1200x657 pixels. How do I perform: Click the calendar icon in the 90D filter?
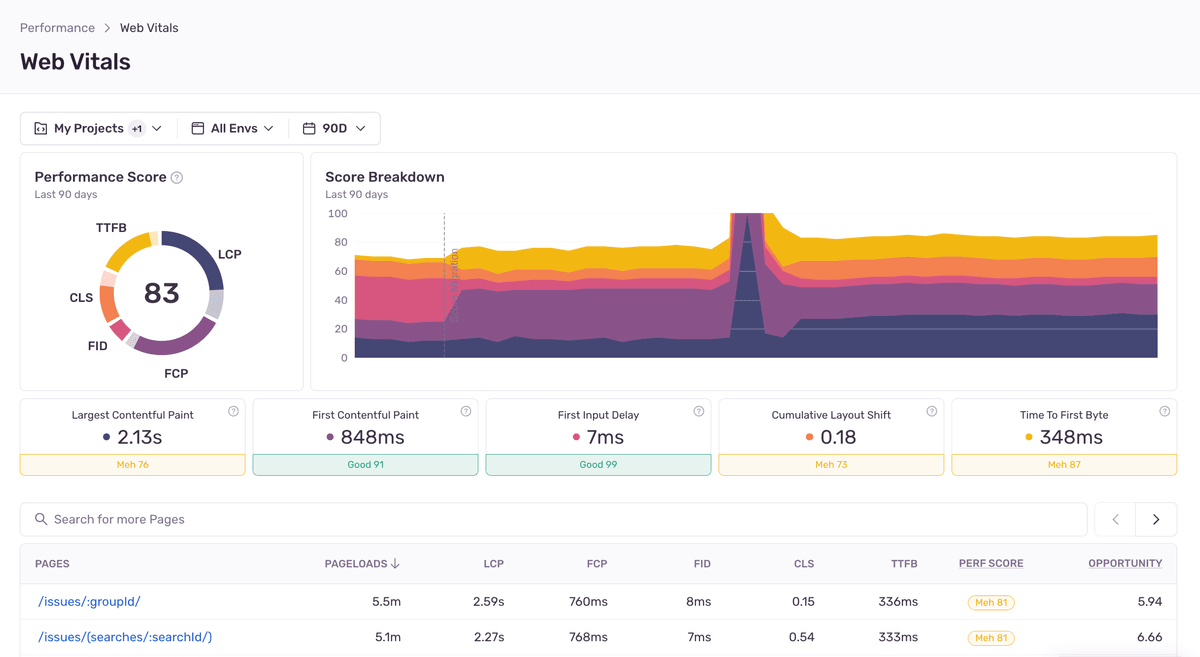(308, 128)
